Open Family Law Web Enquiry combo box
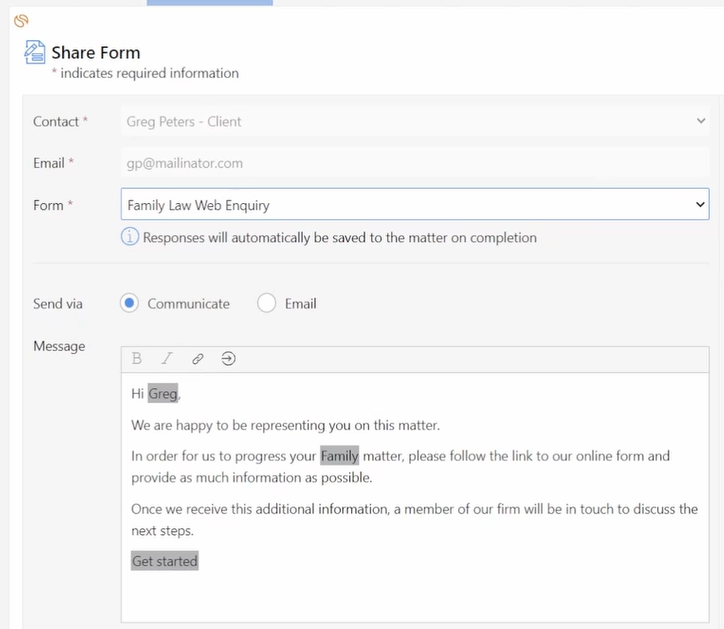 [x=415, y=204]
